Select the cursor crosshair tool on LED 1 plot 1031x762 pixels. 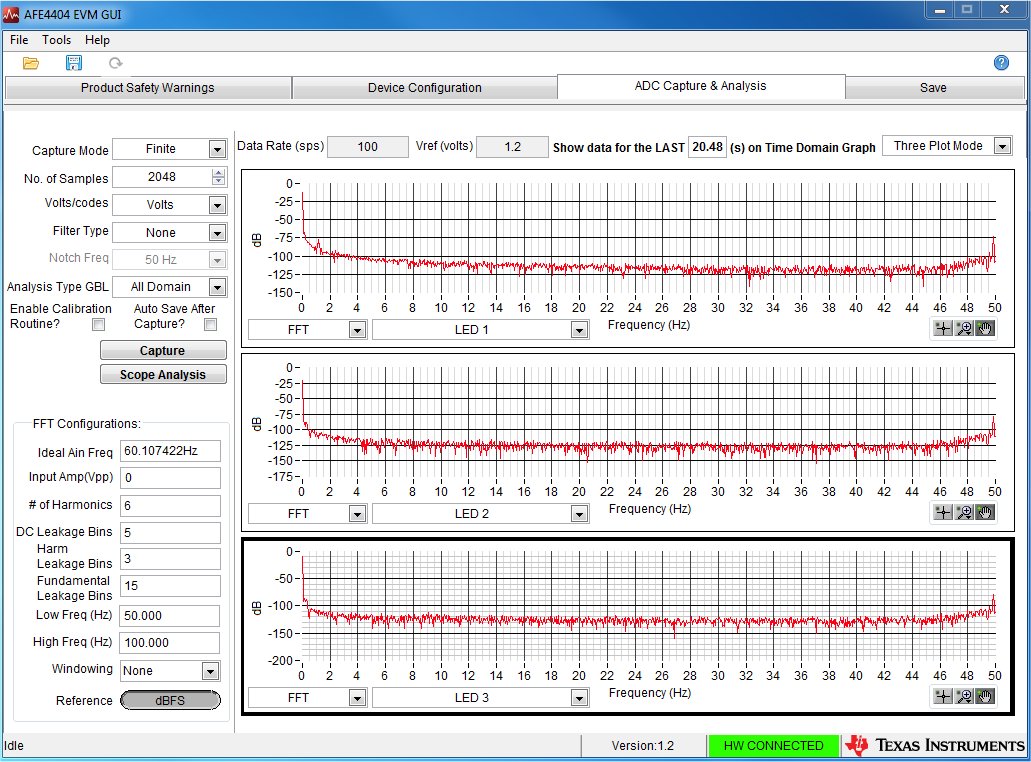(x=943, y=328)
